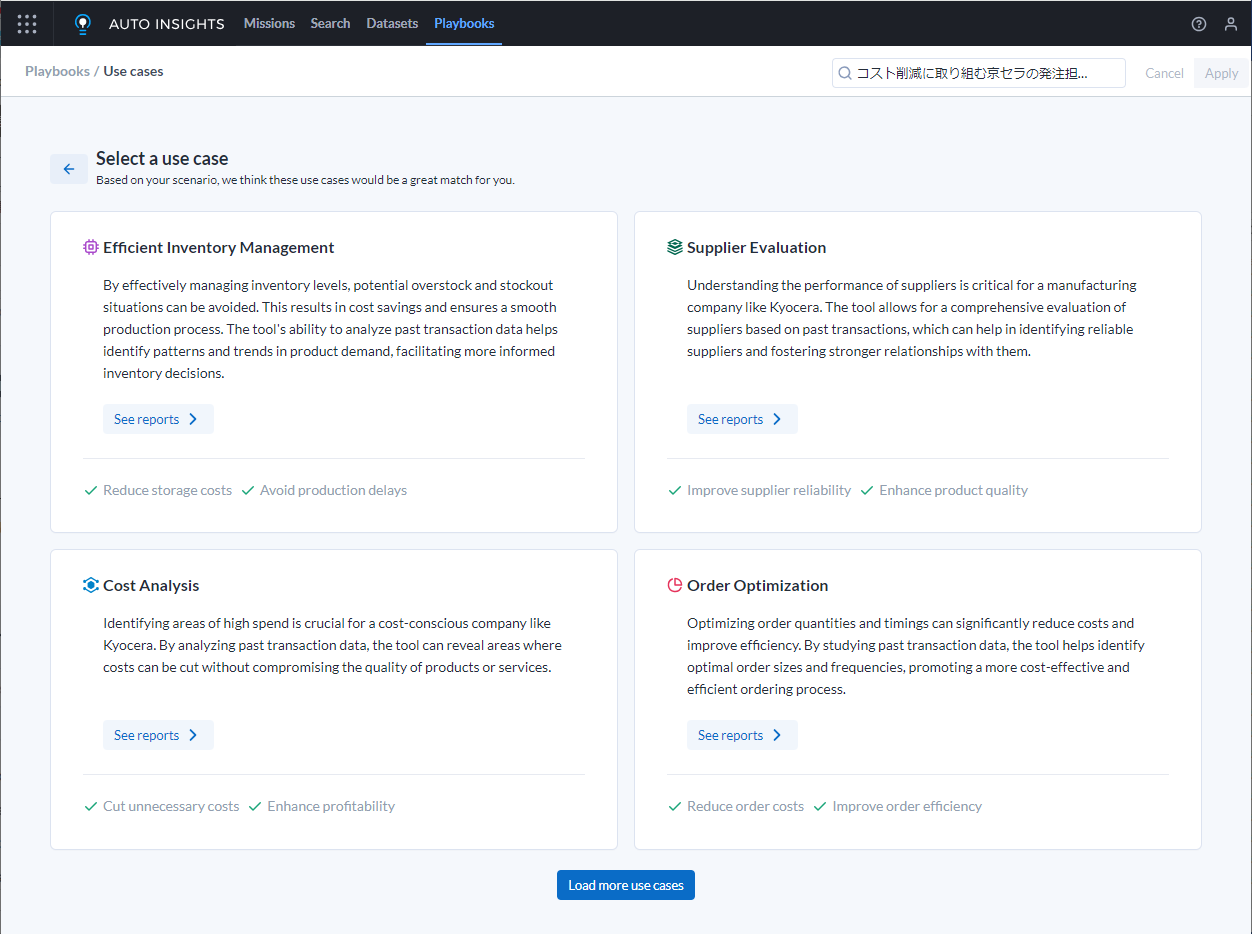Click the Reduce storage costs label
Image resolution: width=1252 pixels, height=934 pixels.
click(x=167, y=491)
